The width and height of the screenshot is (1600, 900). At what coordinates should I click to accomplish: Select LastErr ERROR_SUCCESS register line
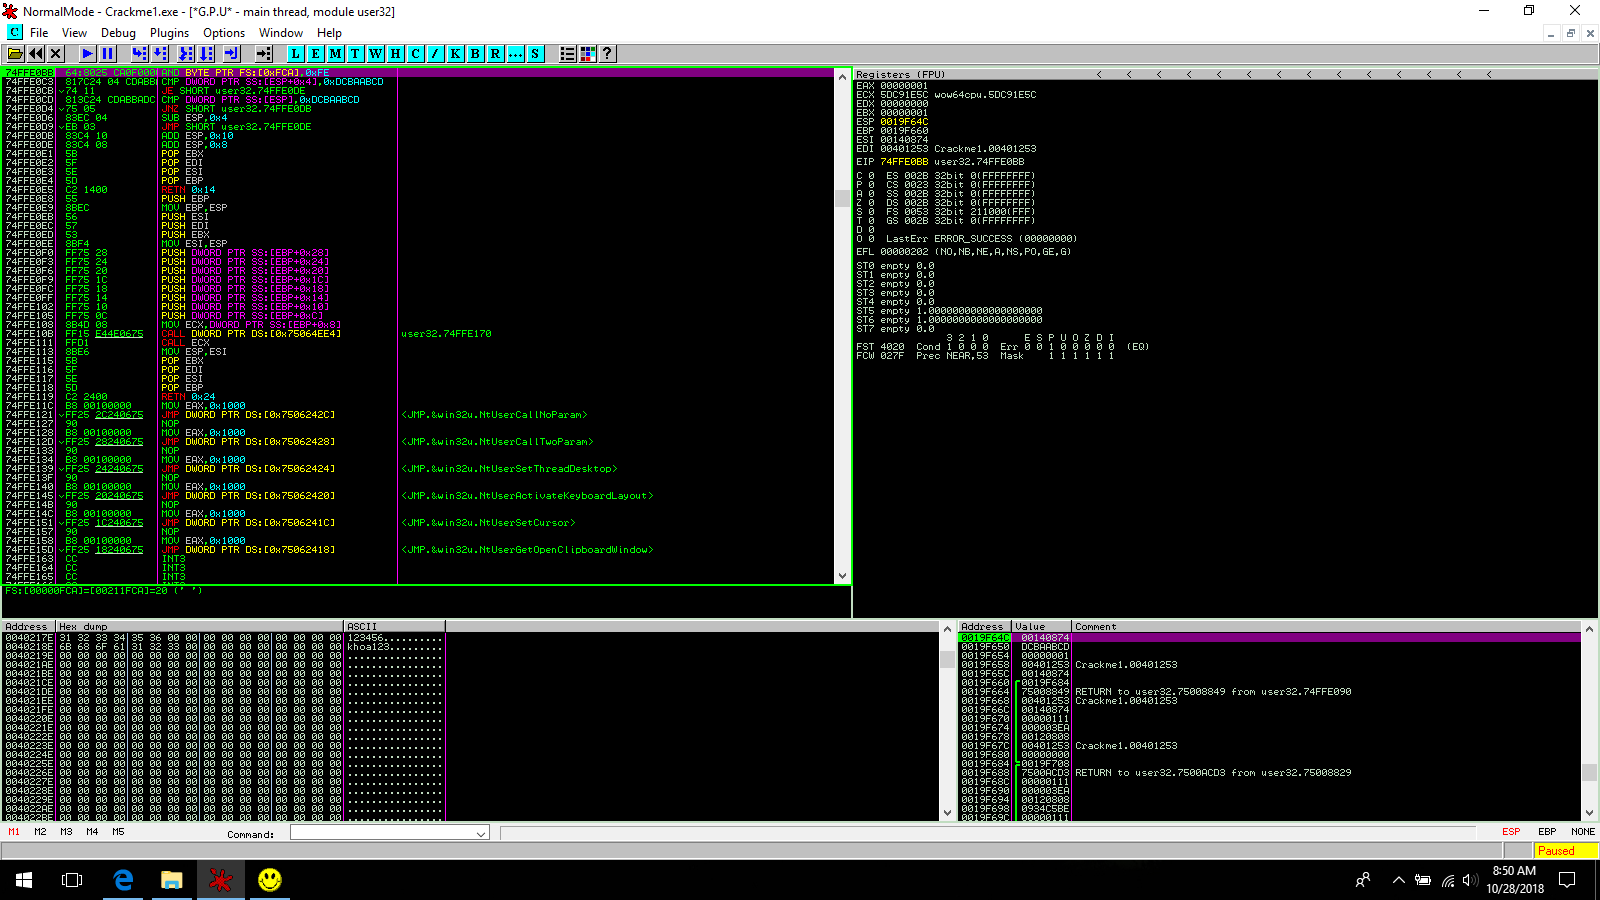pyautogui.click(x=981, y=239)
